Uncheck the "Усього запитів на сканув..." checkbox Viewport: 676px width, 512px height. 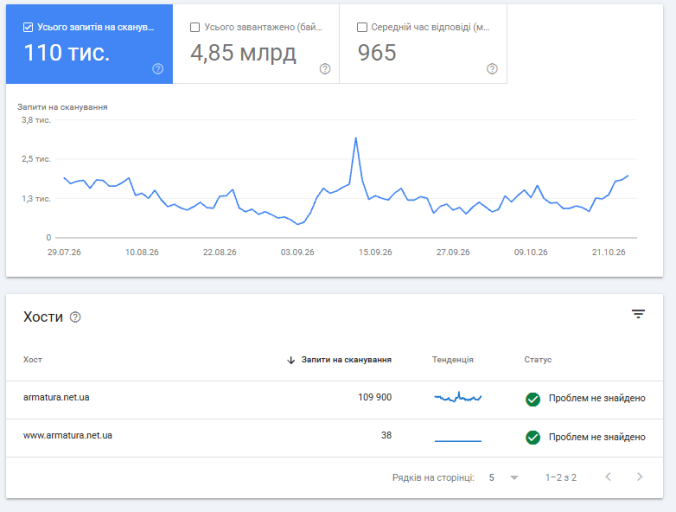click(28, 27)
